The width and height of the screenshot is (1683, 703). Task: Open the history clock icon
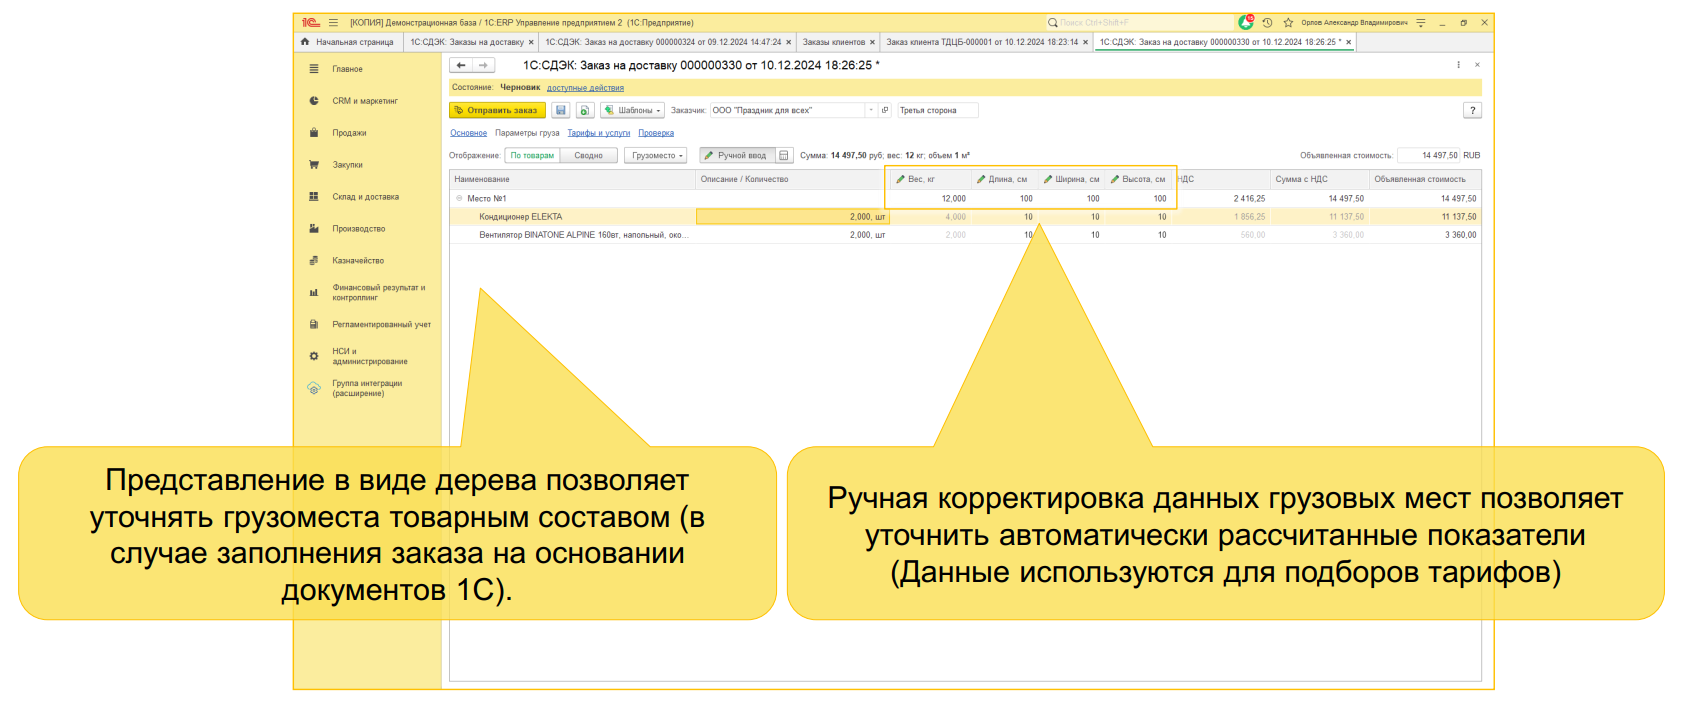point(1267,22)
